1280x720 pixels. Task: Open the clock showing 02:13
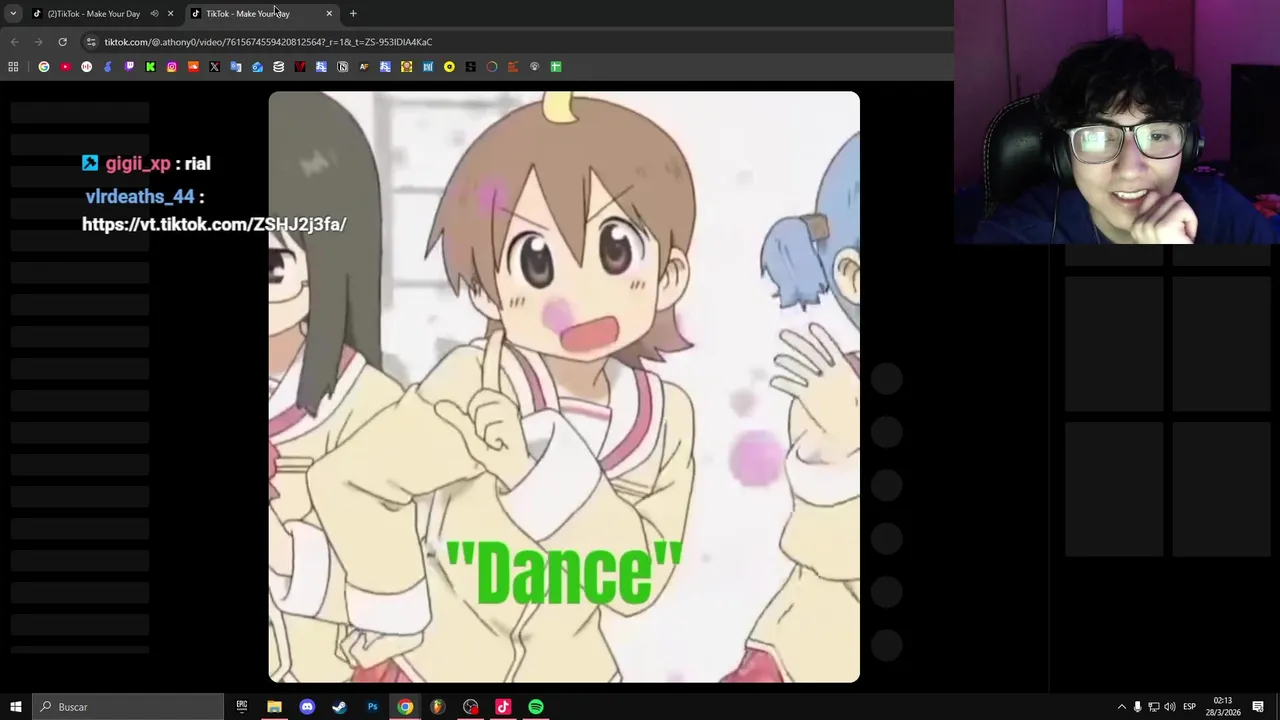click(x=1222, y=707)
